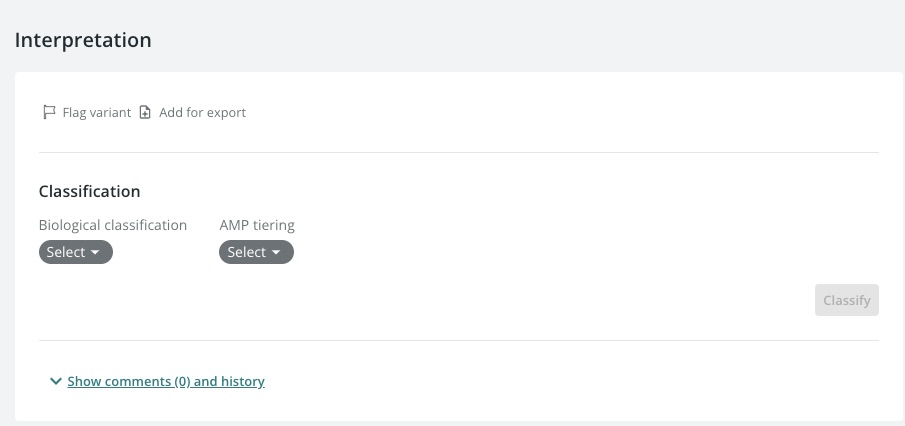Follow the Show comments (0) and history link

tap(166, 381)
